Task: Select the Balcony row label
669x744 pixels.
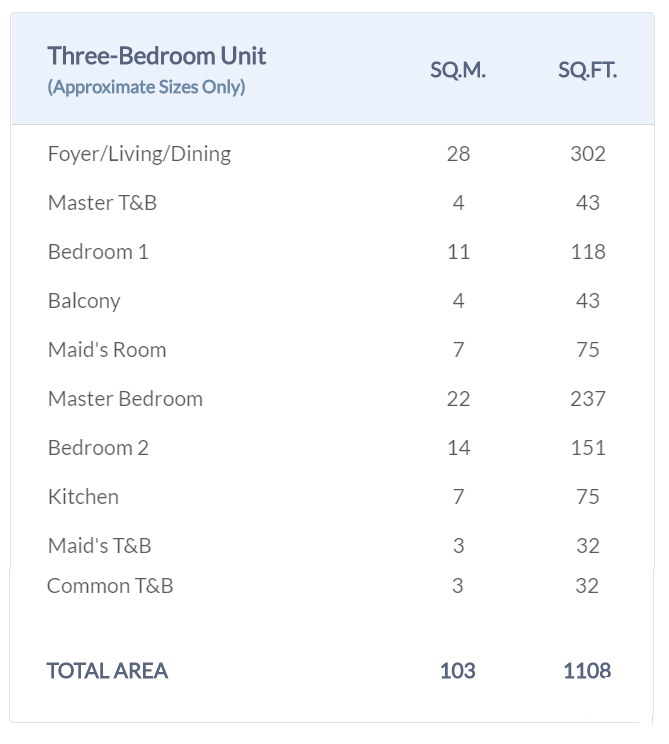Action: 84,301
